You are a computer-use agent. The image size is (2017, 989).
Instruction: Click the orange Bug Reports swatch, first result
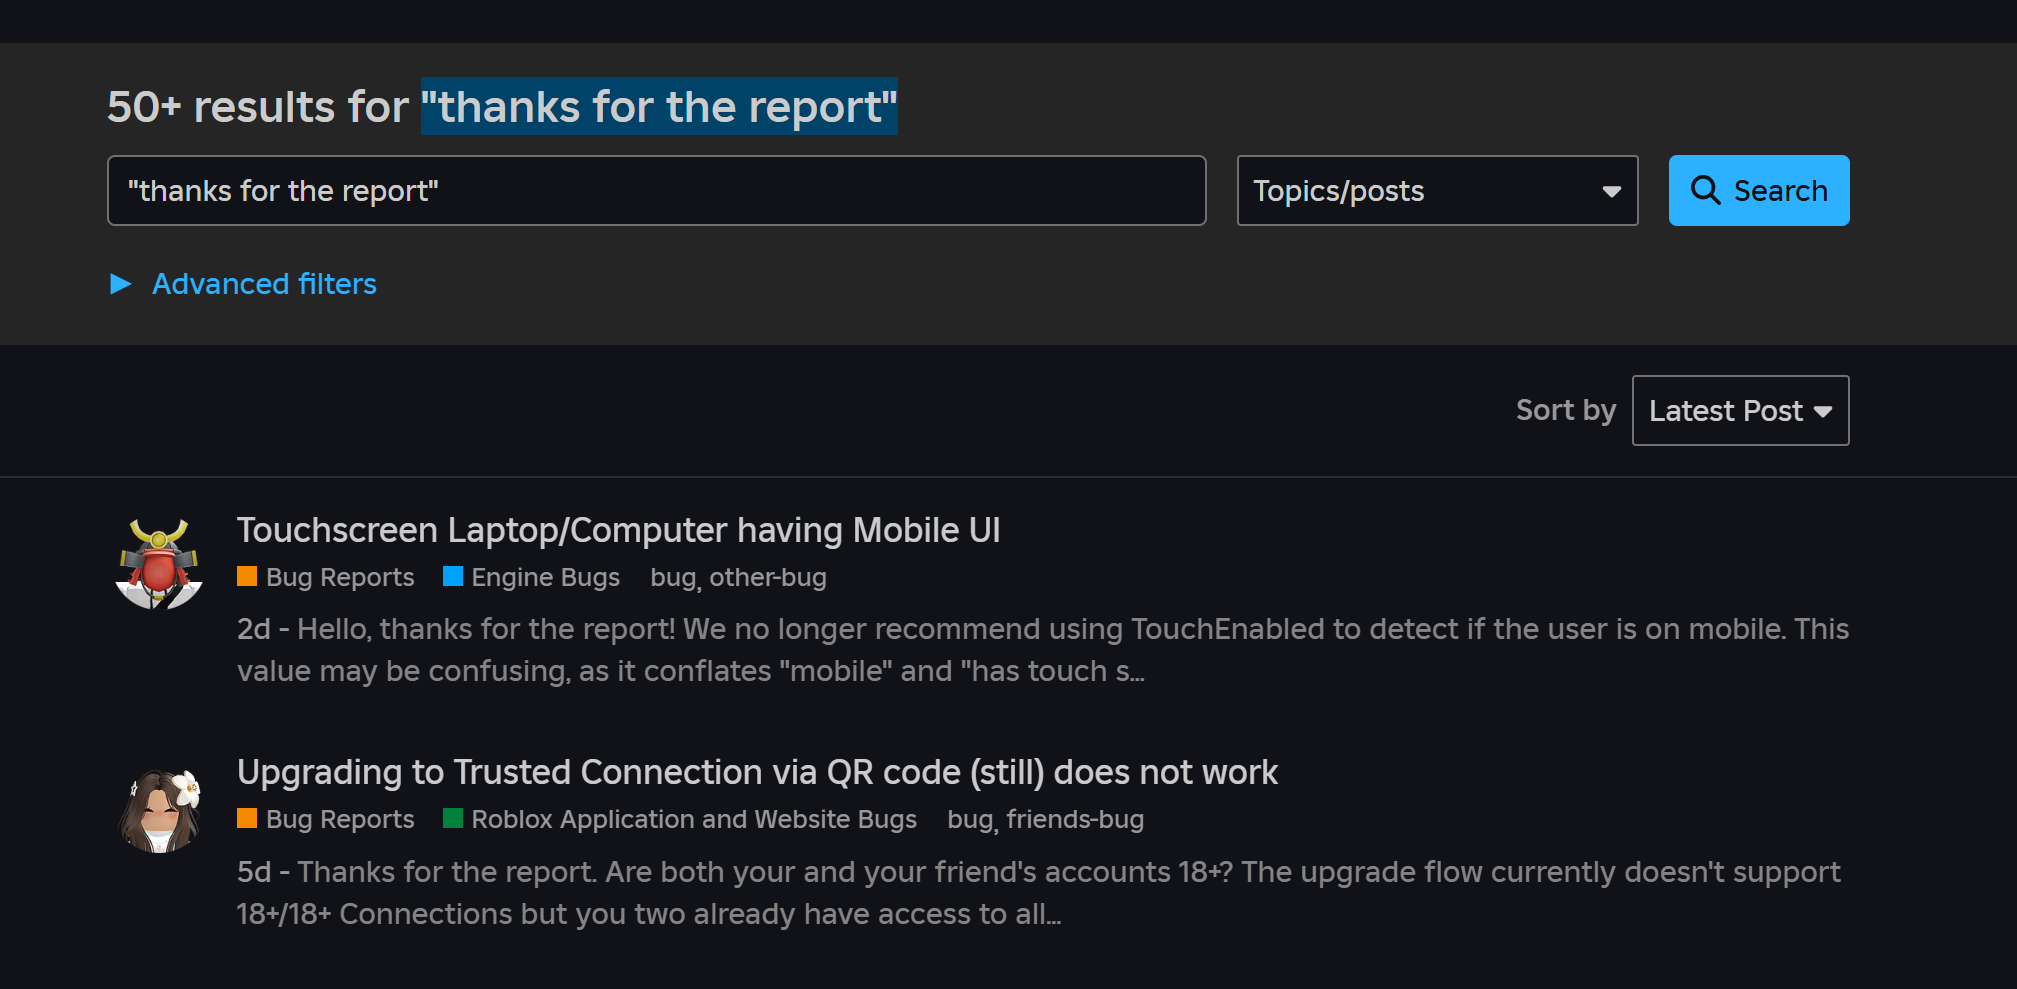[247, 576]
